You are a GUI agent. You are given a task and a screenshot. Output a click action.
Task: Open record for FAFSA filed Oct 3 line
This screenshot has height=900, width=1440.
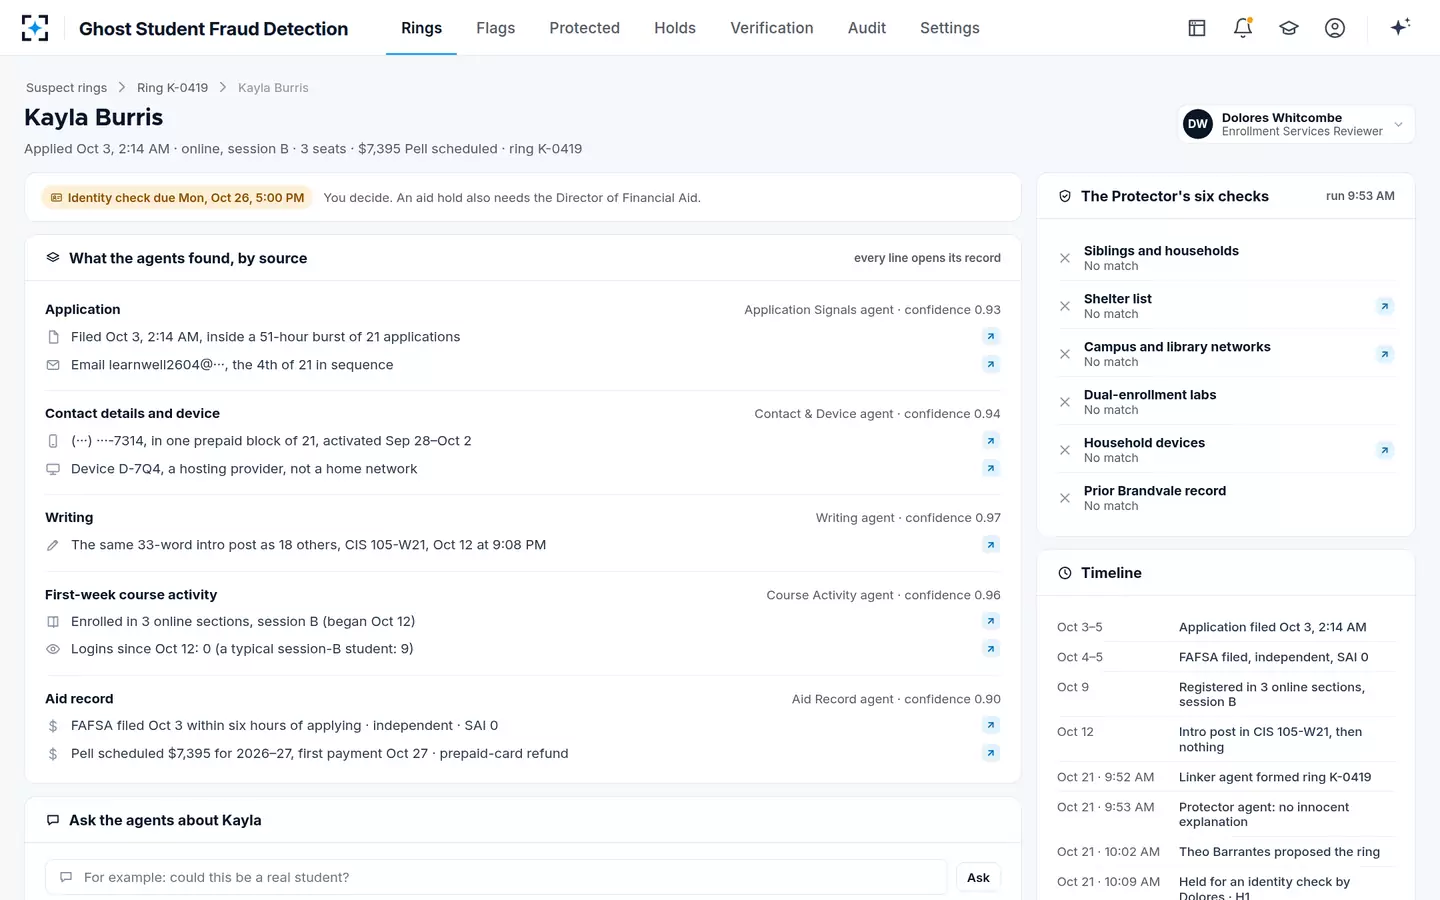tap(991, 725)
